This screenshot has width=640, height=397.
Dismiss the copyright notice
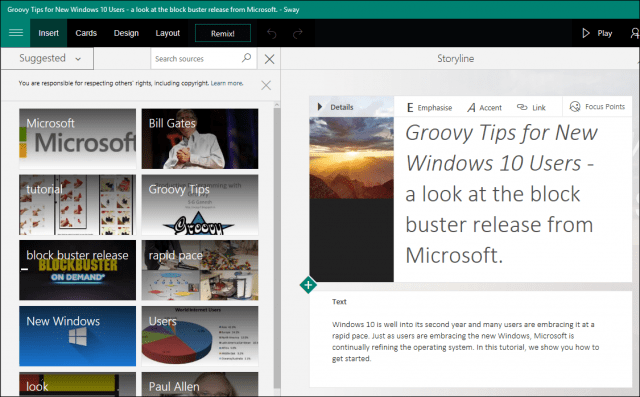(x=266, y=85)
